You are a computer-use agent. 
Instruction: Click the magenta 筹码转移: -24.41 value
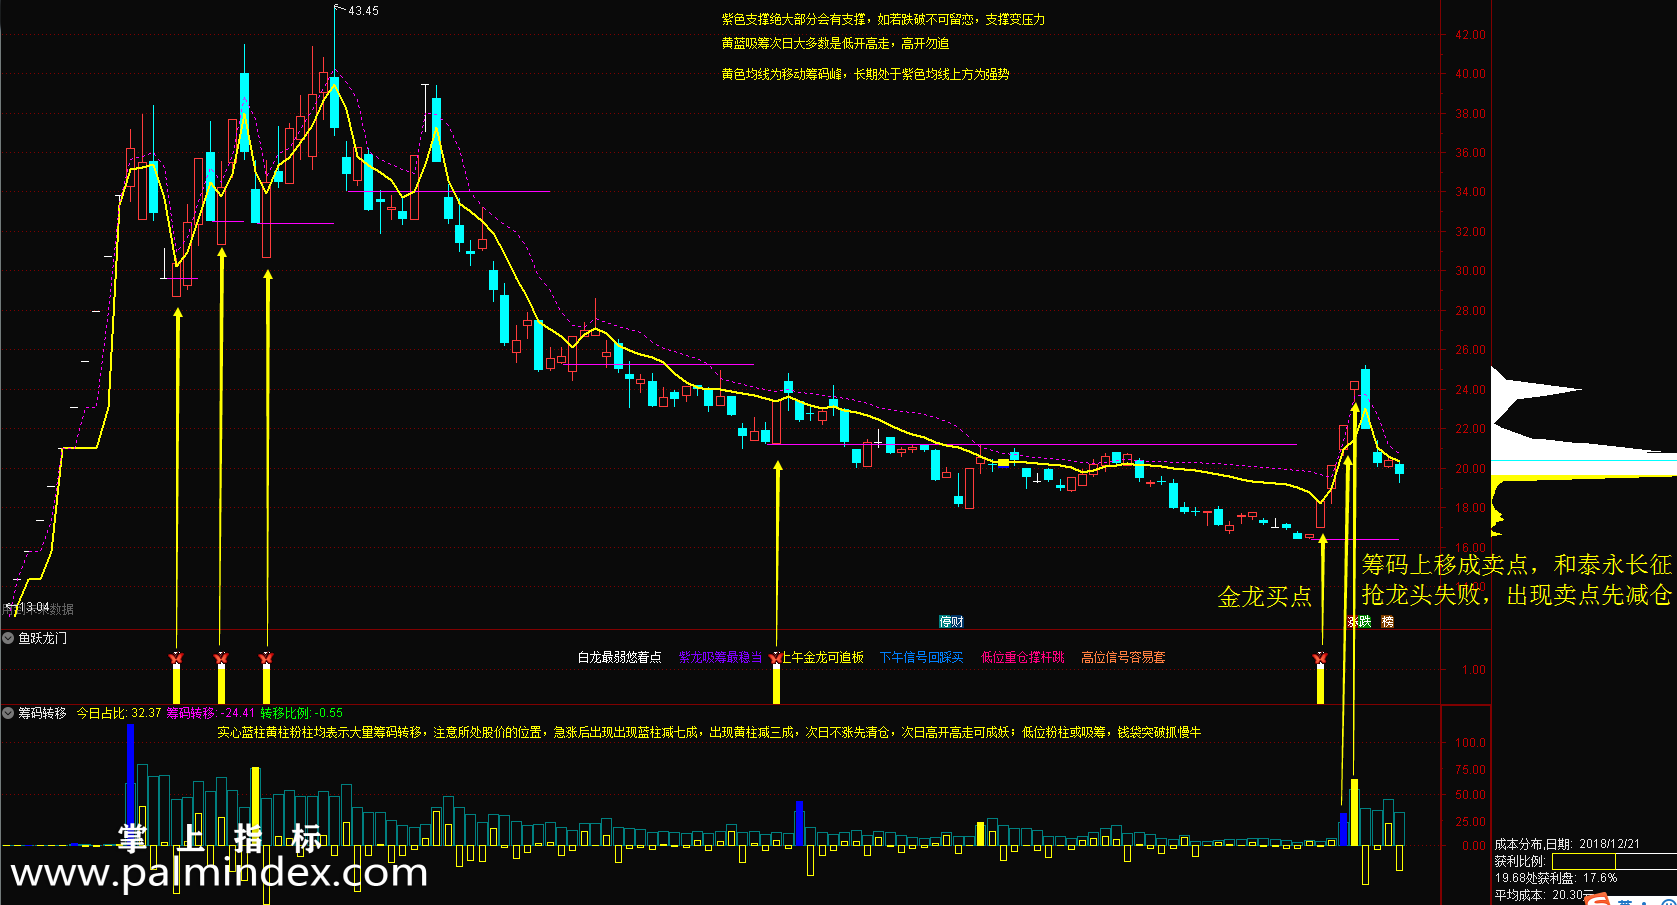[211, 713]
